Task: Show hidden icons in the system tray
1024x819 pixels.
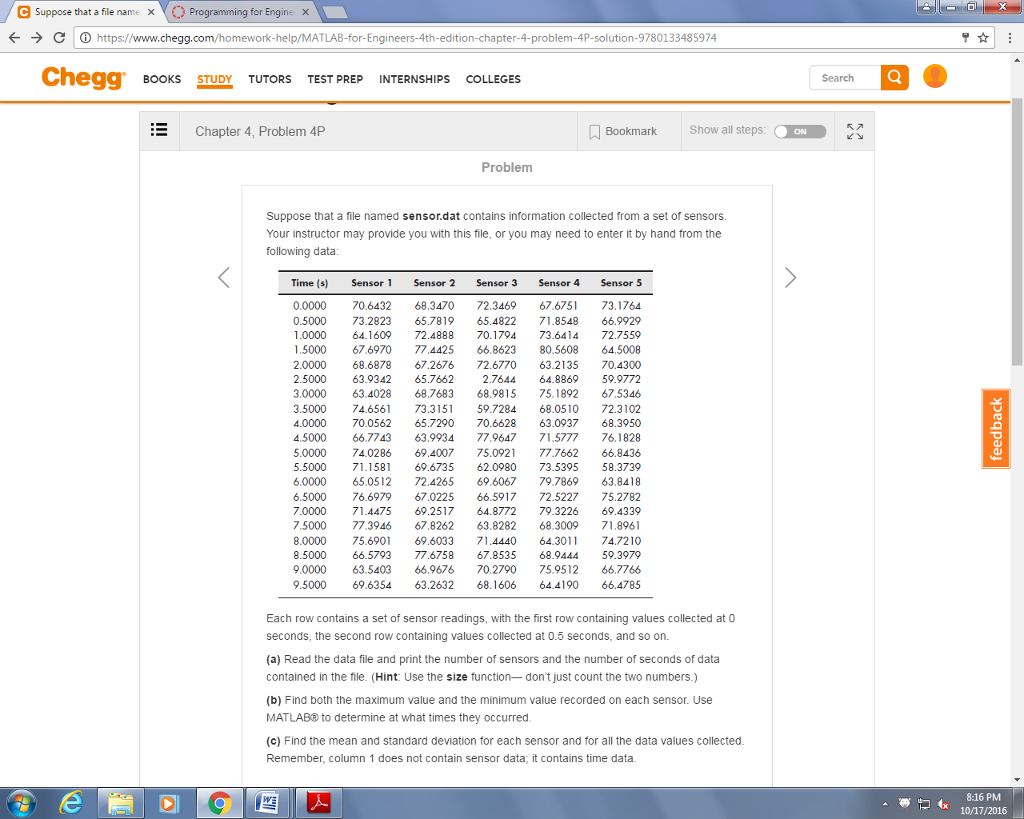Action: 885,803
